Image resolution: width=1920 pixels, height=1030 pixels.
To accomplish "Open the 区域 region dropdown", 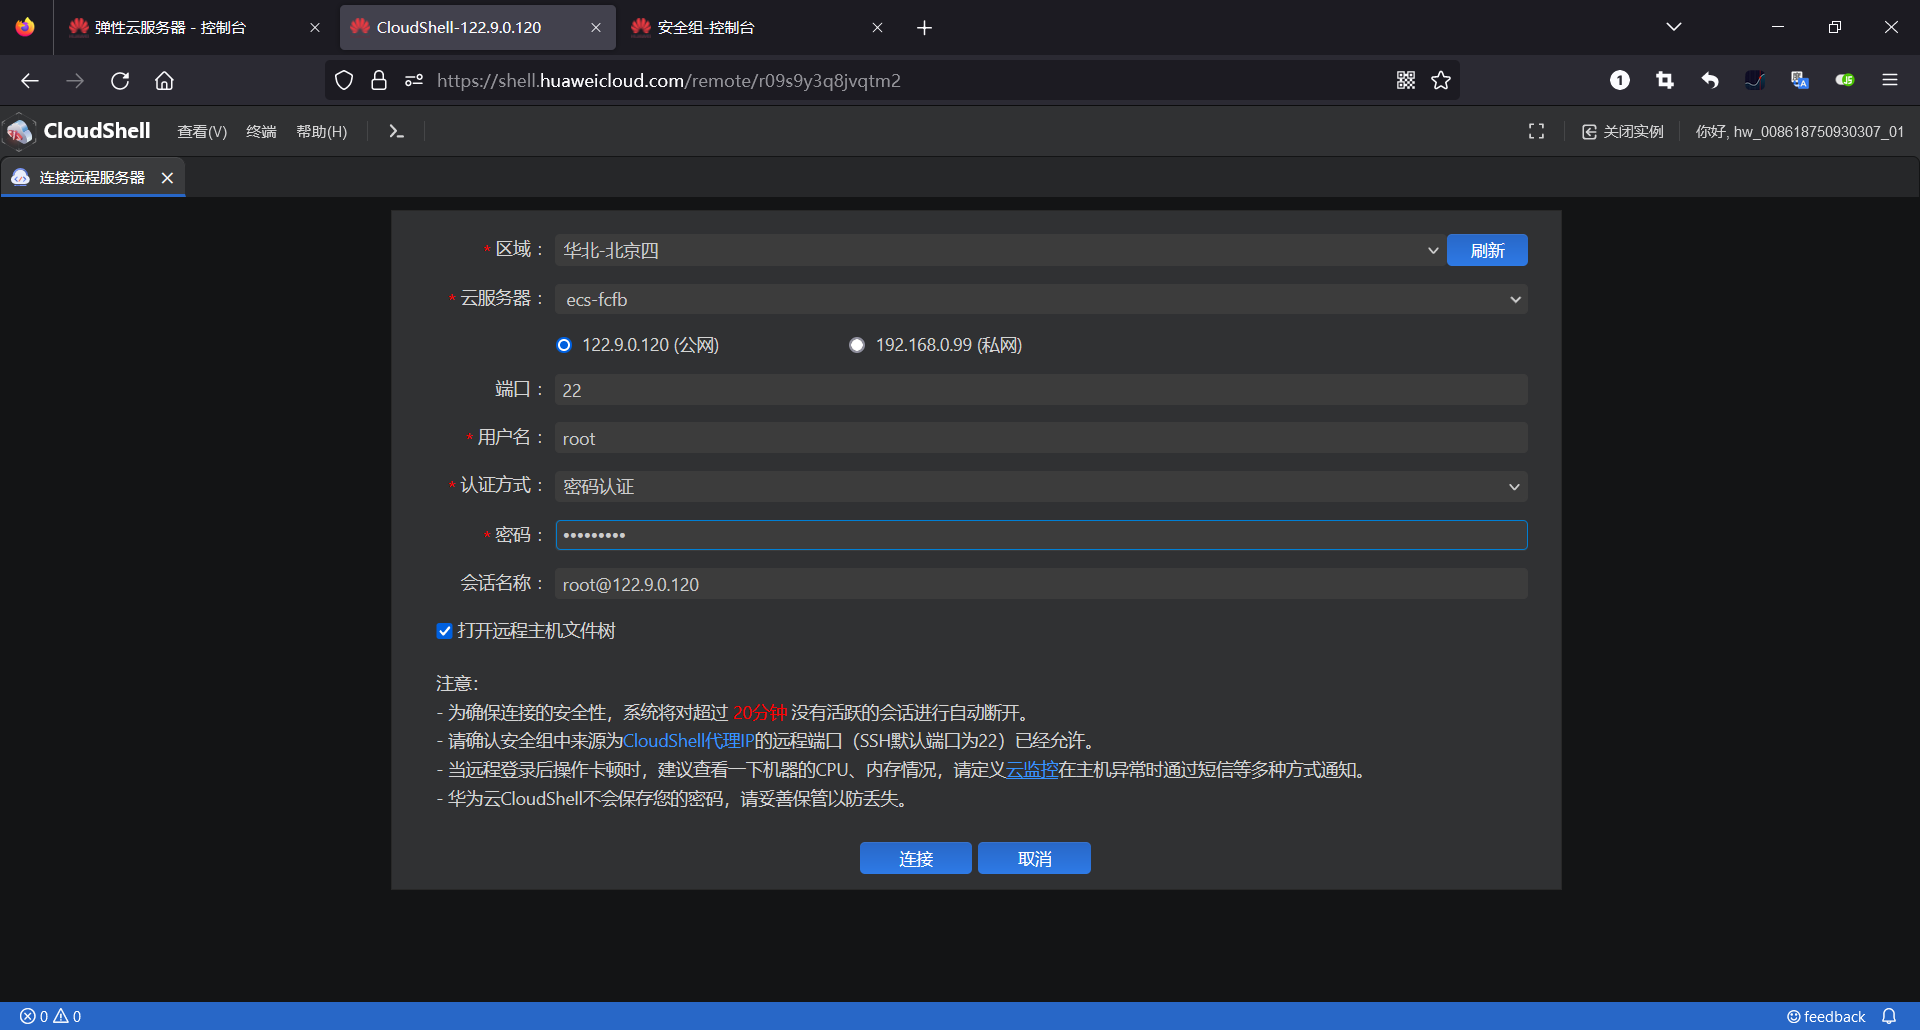I will coord(1433,250).
